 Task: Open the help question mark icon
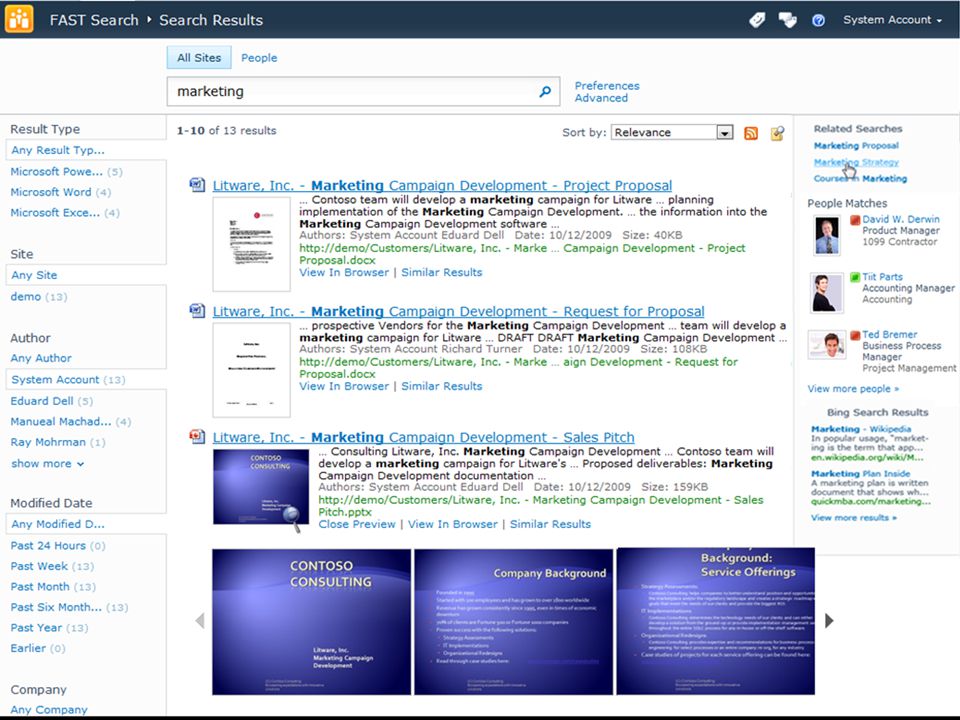click(818, 21)
